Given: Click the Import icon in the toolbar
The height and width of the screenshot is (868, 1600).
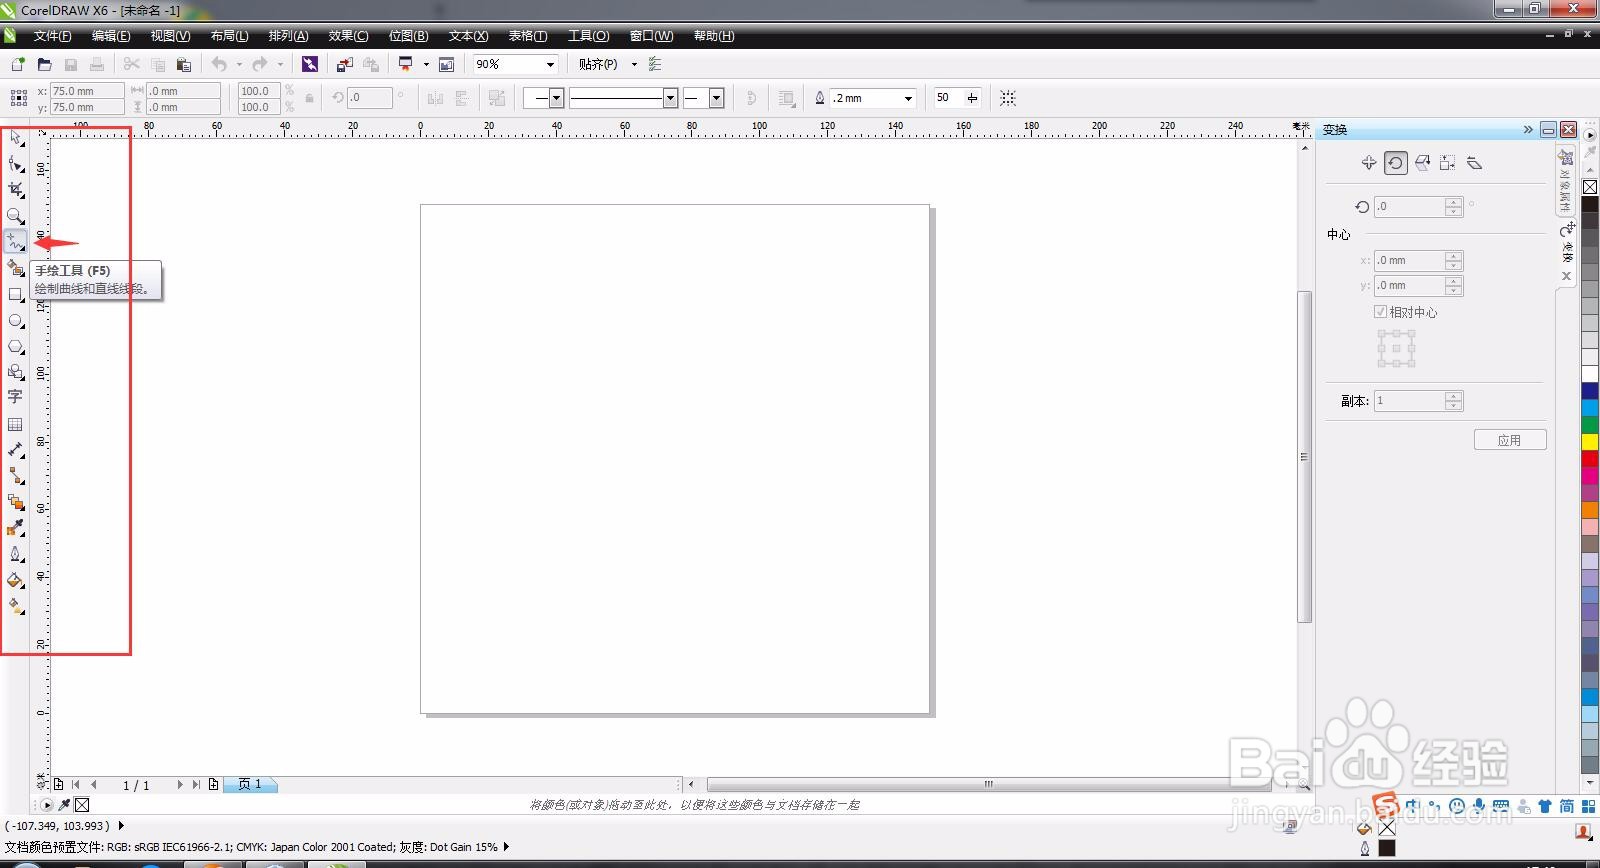Looking at the screenshot, I should click(344, 64).
